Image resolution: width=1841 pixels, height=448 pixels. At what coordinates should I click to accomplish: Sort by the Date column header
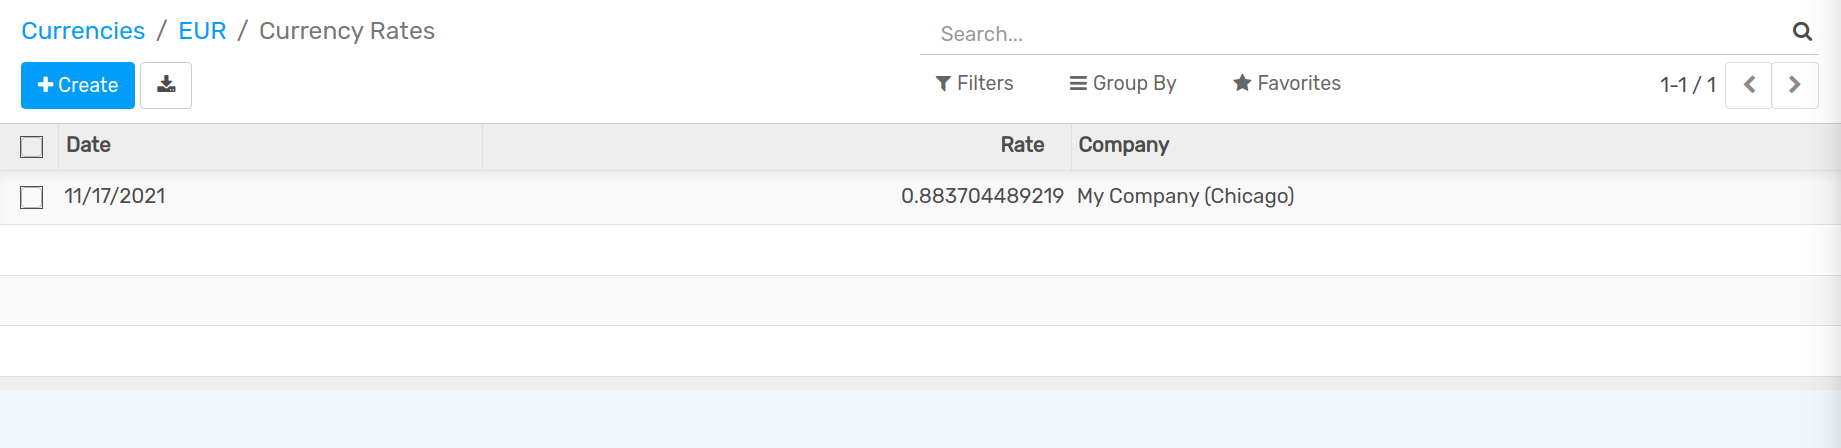(x=89, y=145)
